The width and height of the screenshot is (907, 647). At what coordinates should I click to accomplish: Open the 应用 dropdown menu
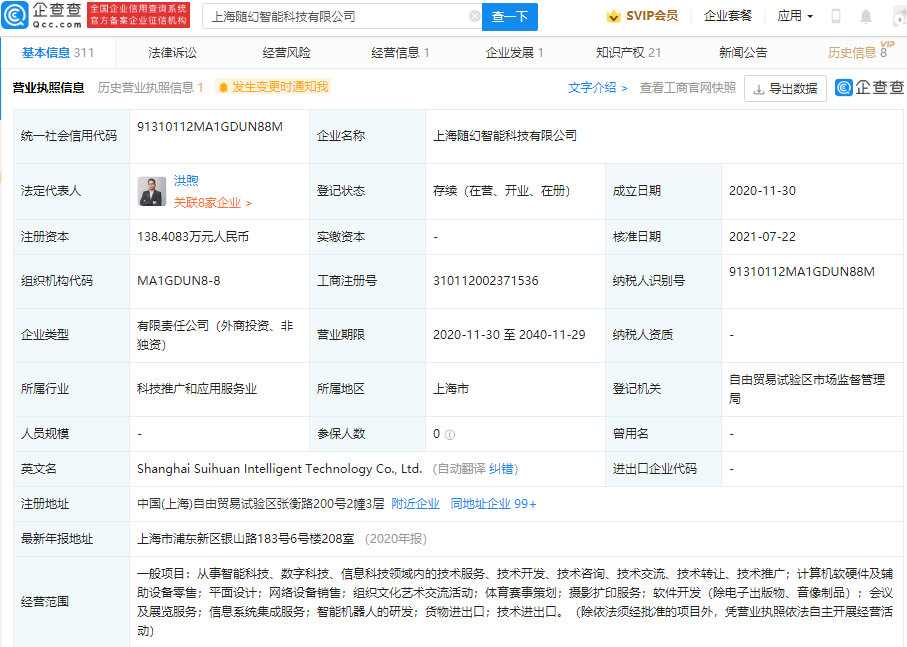(x=792, y=16)
